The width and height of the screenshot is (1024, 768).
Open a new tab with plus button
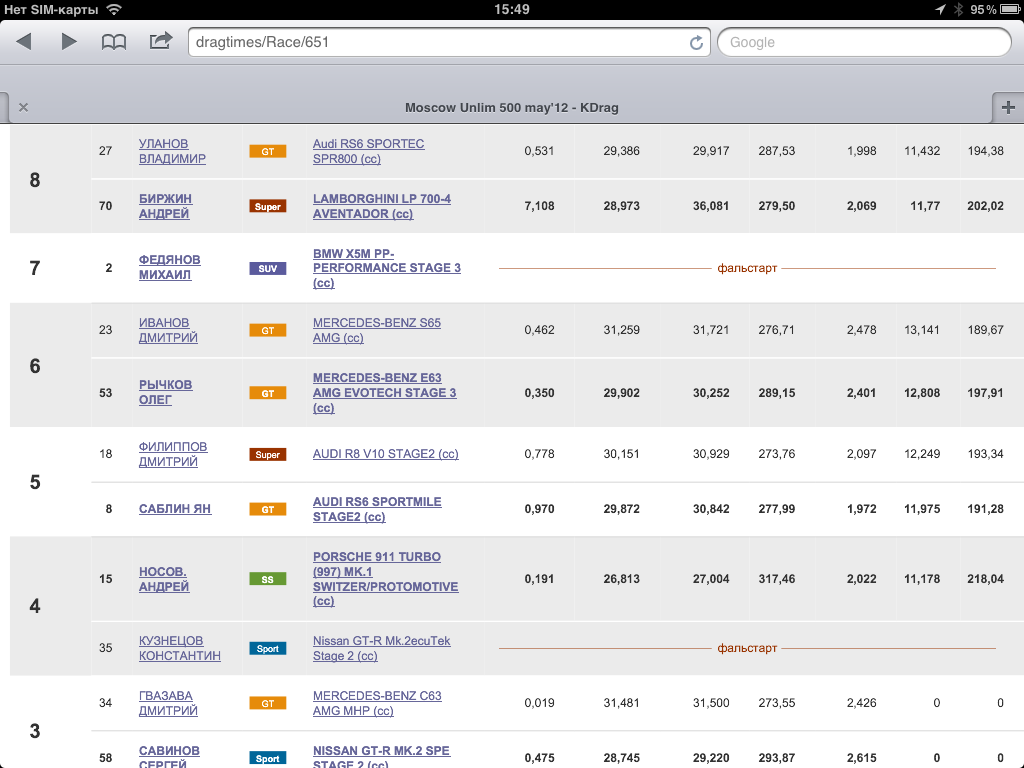pos(1008,107)
